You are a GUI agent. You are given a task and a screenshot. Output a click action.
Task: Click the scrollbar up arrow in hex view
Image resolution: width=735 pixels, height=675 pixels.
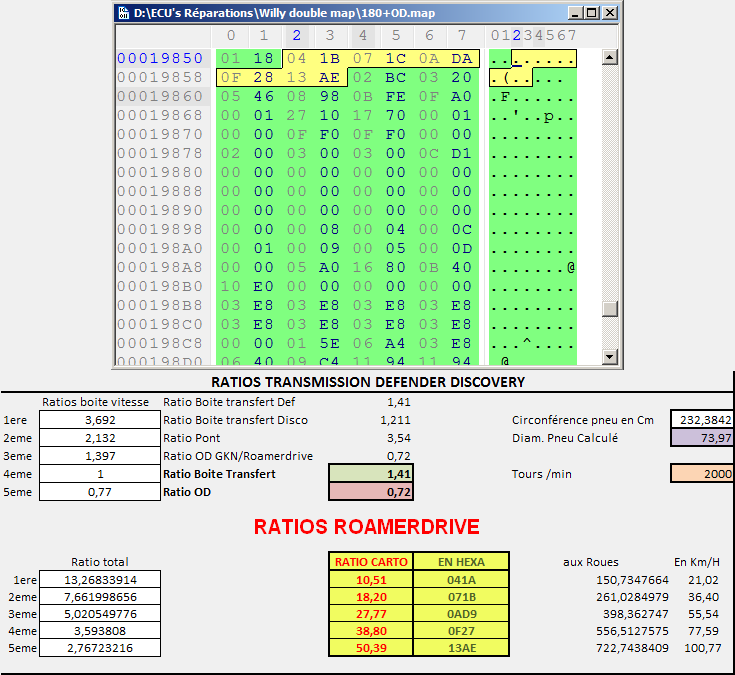click(609, 58)
